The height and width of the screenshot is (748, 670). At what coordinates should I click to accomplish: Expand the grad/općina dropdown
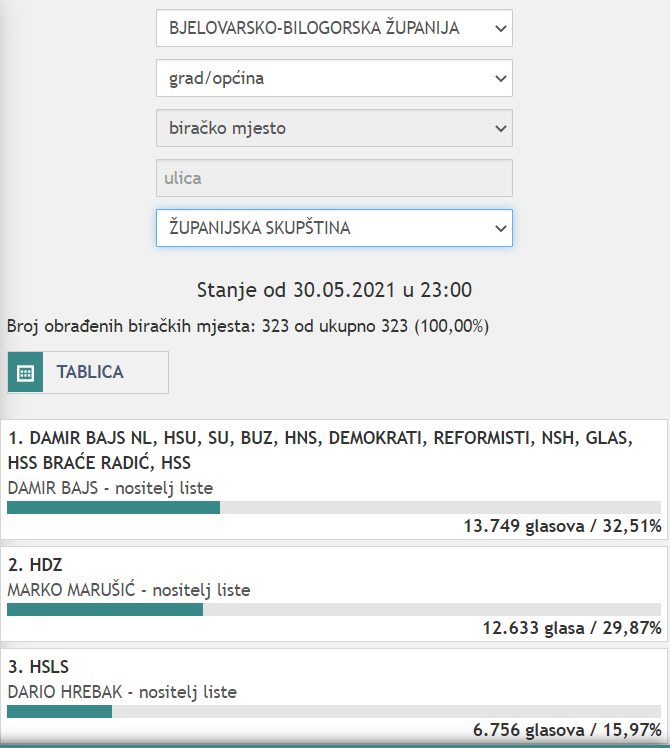click(x=334, y=78)
